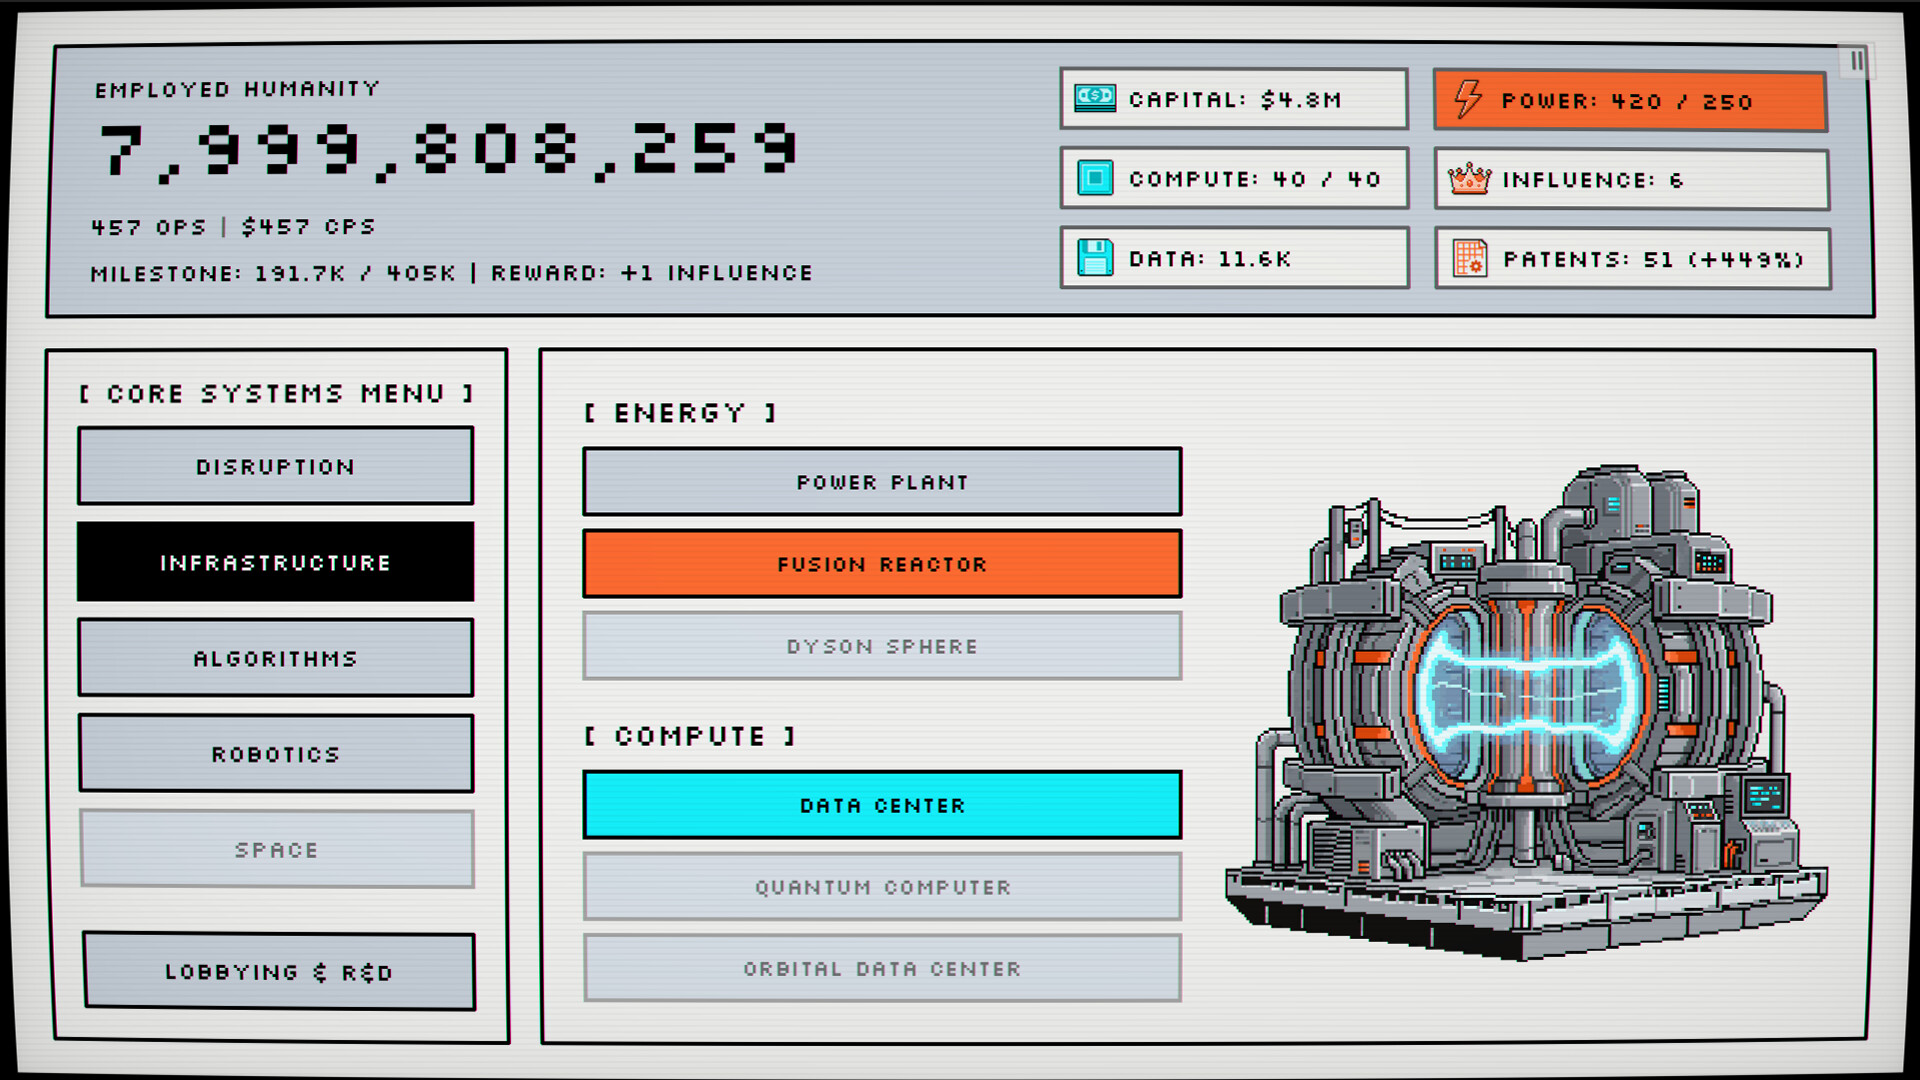Open Lobbying & R&D
Viewport: 1920px width, 1080px height.
(x=279, y=971)
